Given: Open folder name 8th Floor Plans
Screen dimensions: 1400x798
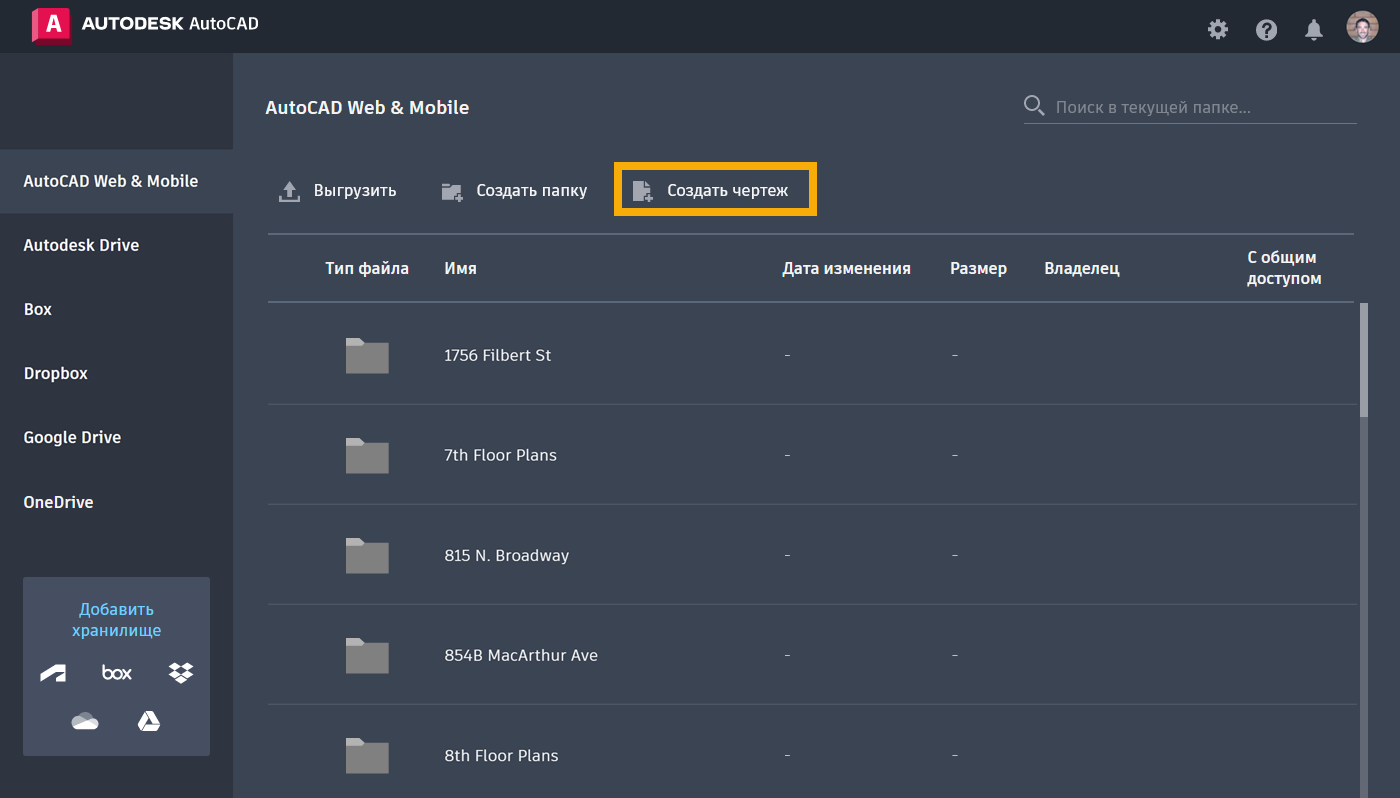Looking at the screenshot, I should click(x=501, y=755).
